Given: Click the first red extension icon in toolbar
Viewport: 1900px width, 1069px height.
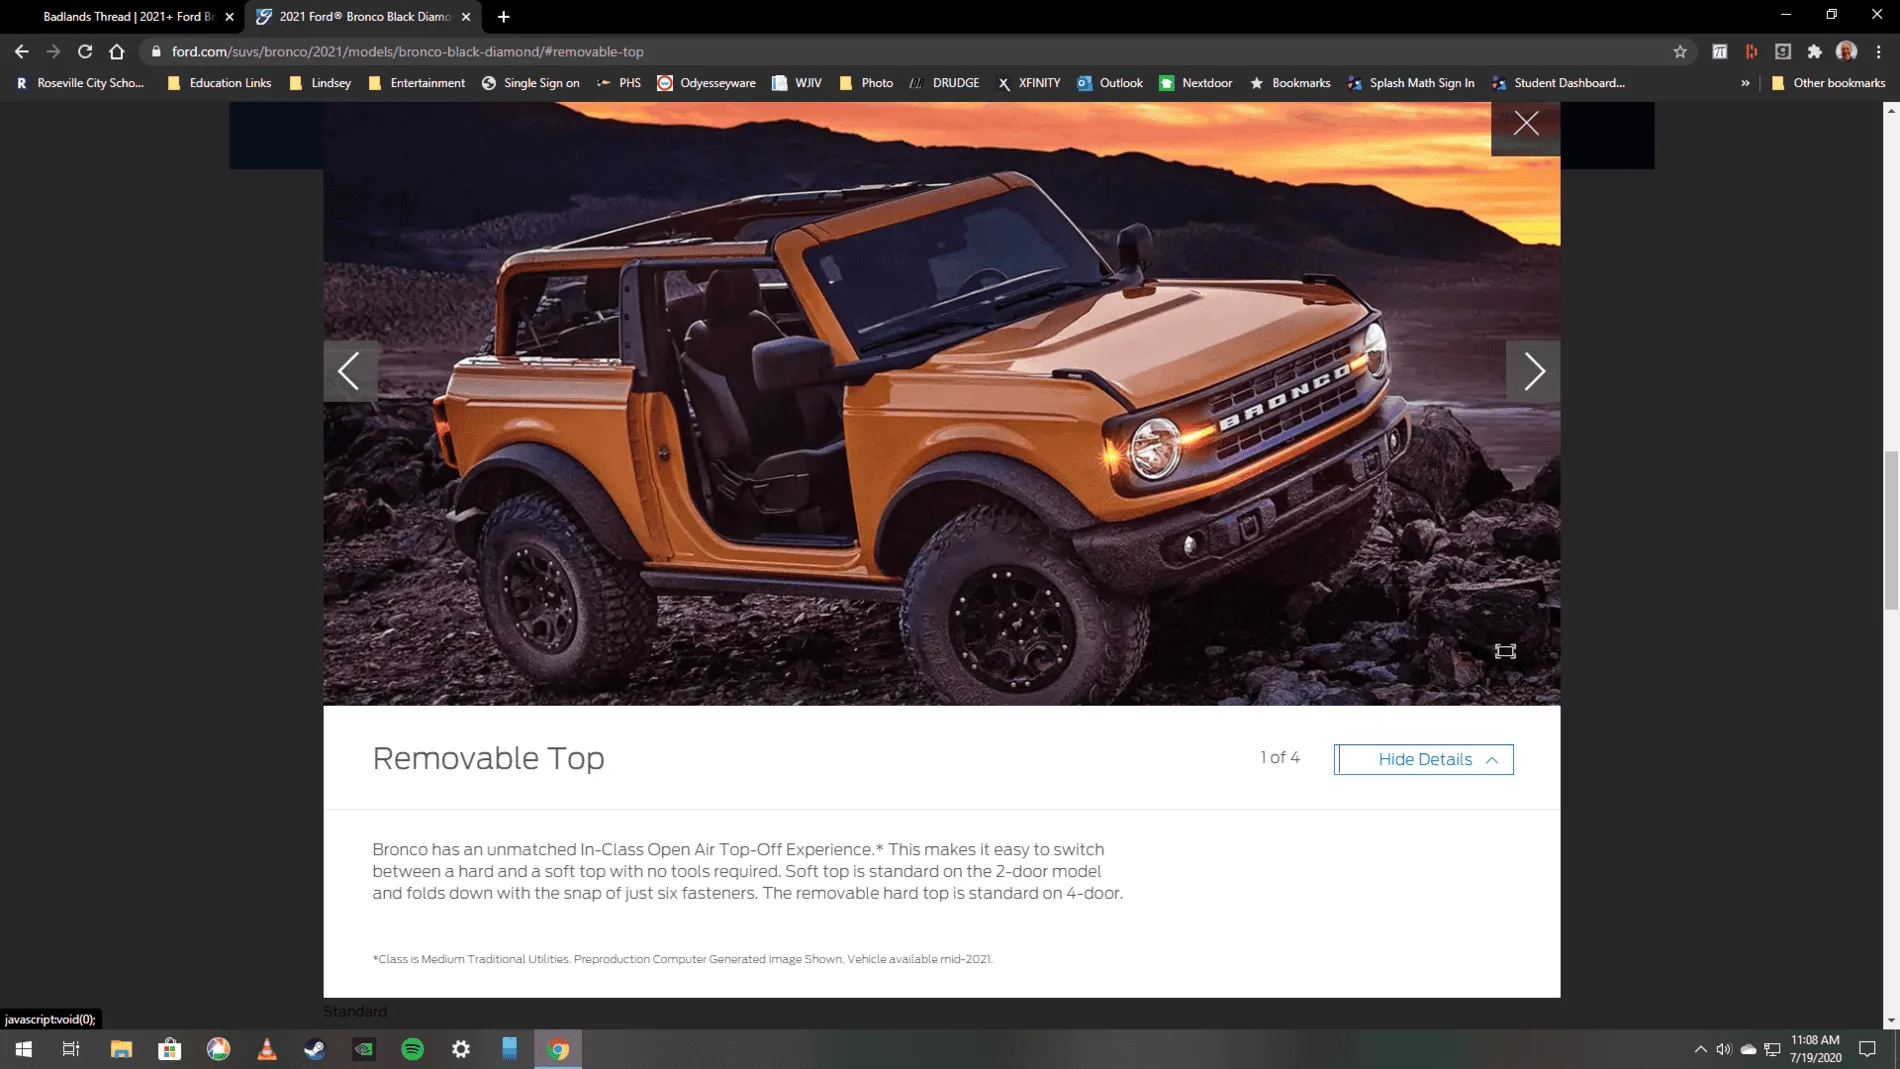Looking at the screenshot, I should coord(1751,51).
